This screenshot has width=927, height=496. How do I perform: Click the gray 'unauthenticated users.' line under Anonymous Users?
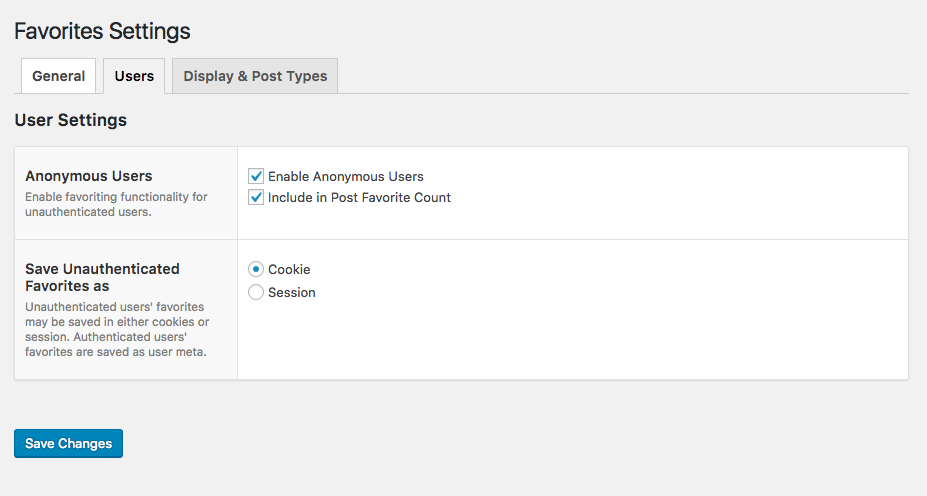click(x=86, y=212)
